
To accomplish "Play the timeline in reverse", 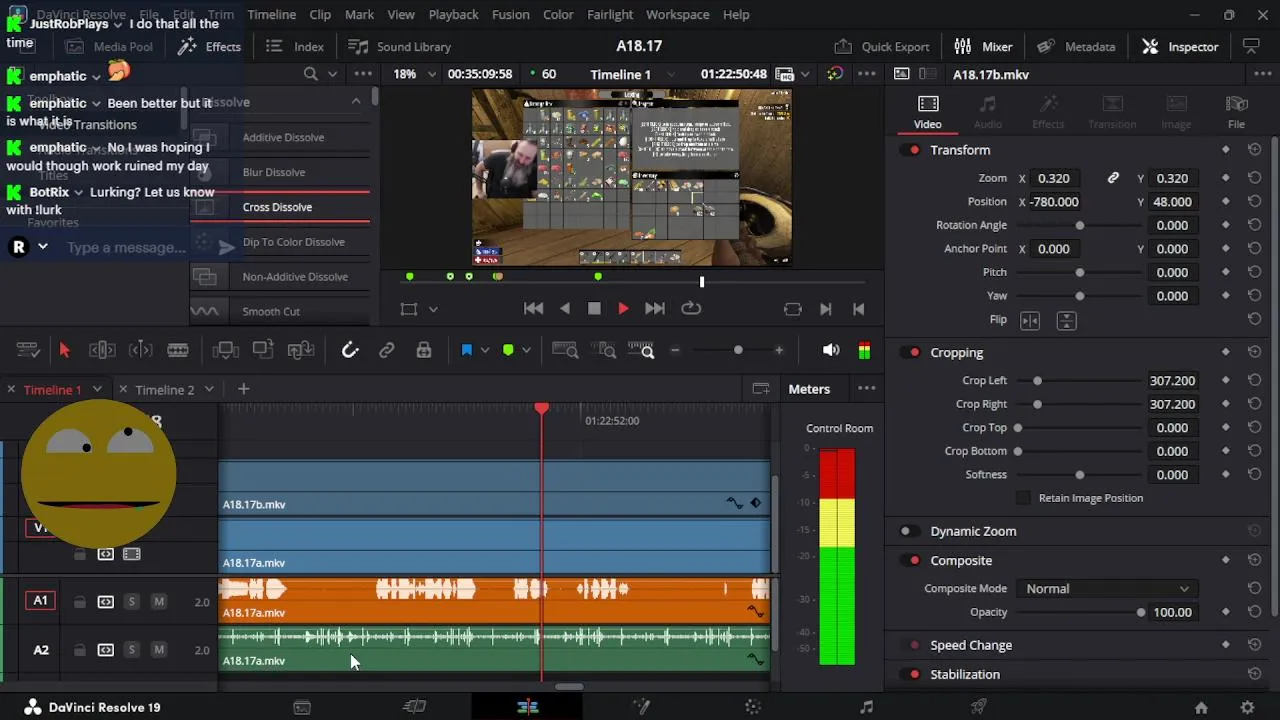I will 565,309.
